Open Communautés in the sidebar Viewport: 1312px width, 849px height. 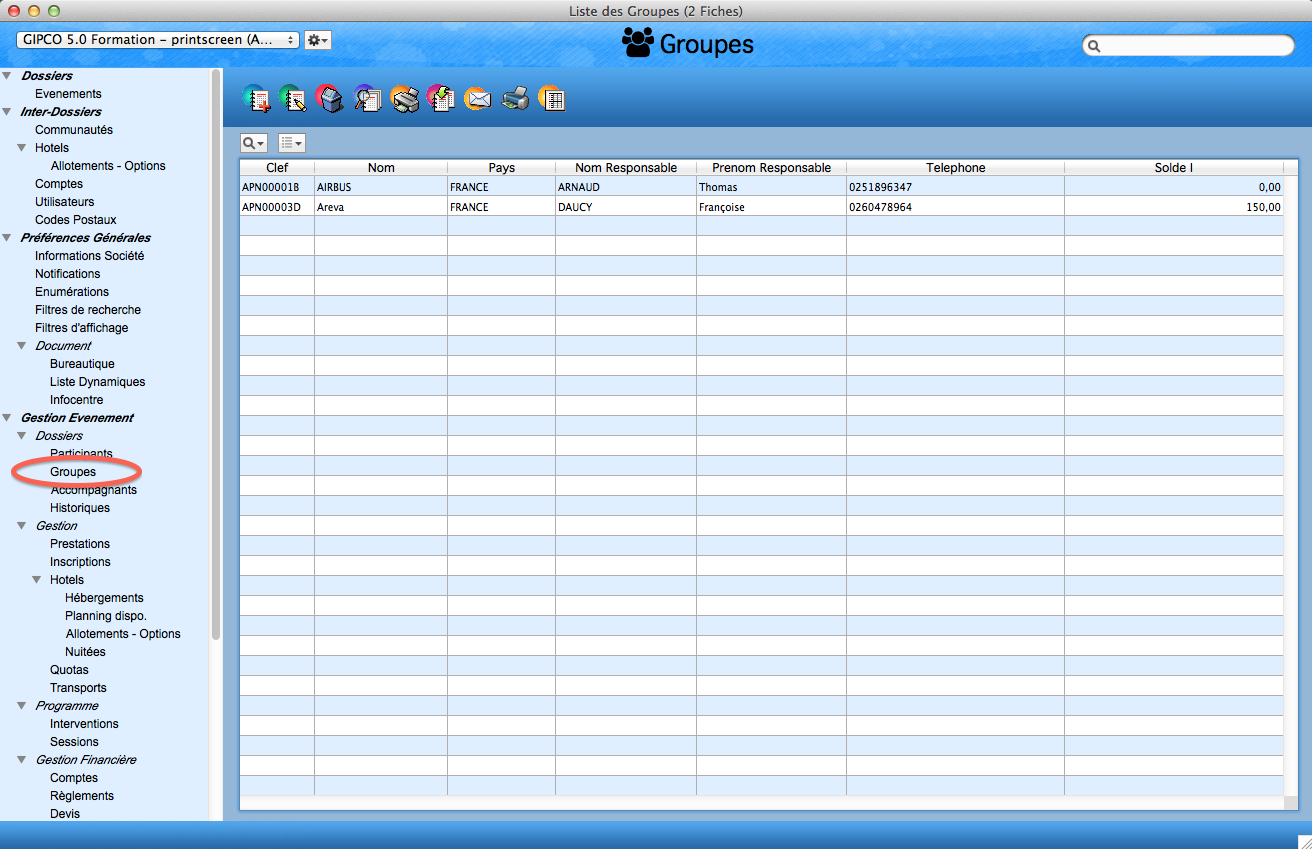(x=74, y=130)
